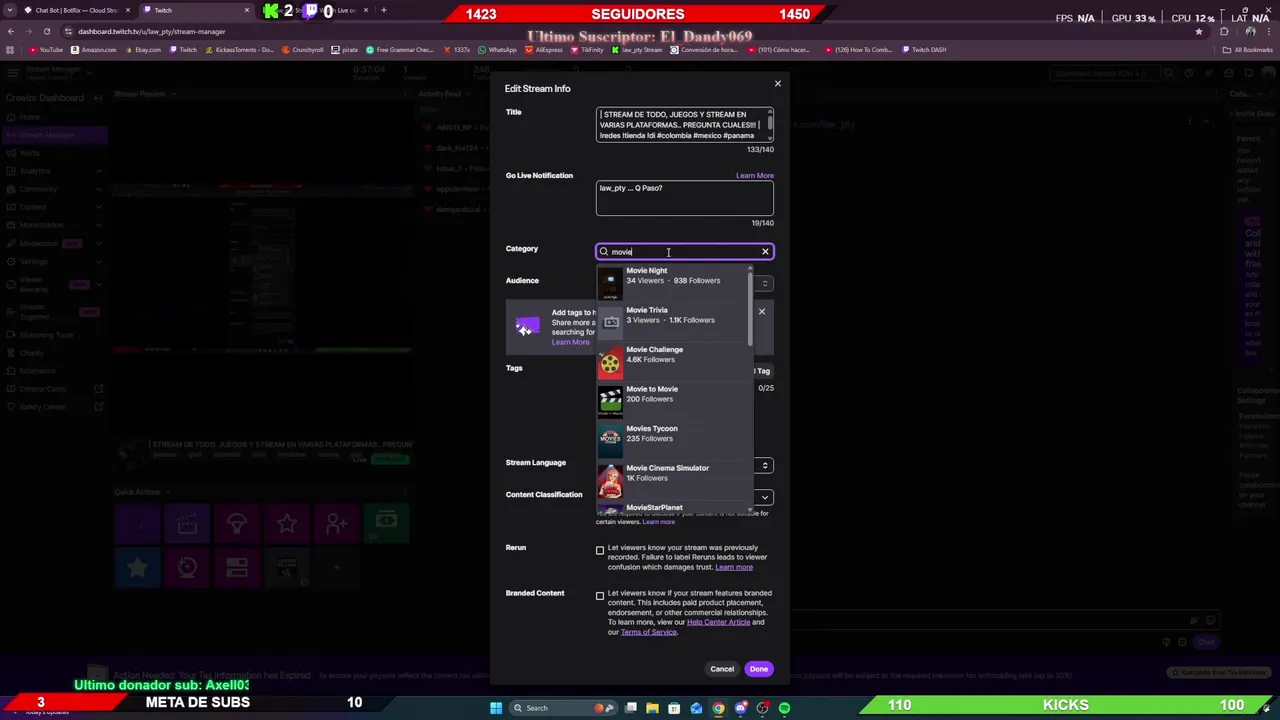1280x720 pixels.
Task: Click the Movie Trivia placeholder icon
Action: coord(610,322)
